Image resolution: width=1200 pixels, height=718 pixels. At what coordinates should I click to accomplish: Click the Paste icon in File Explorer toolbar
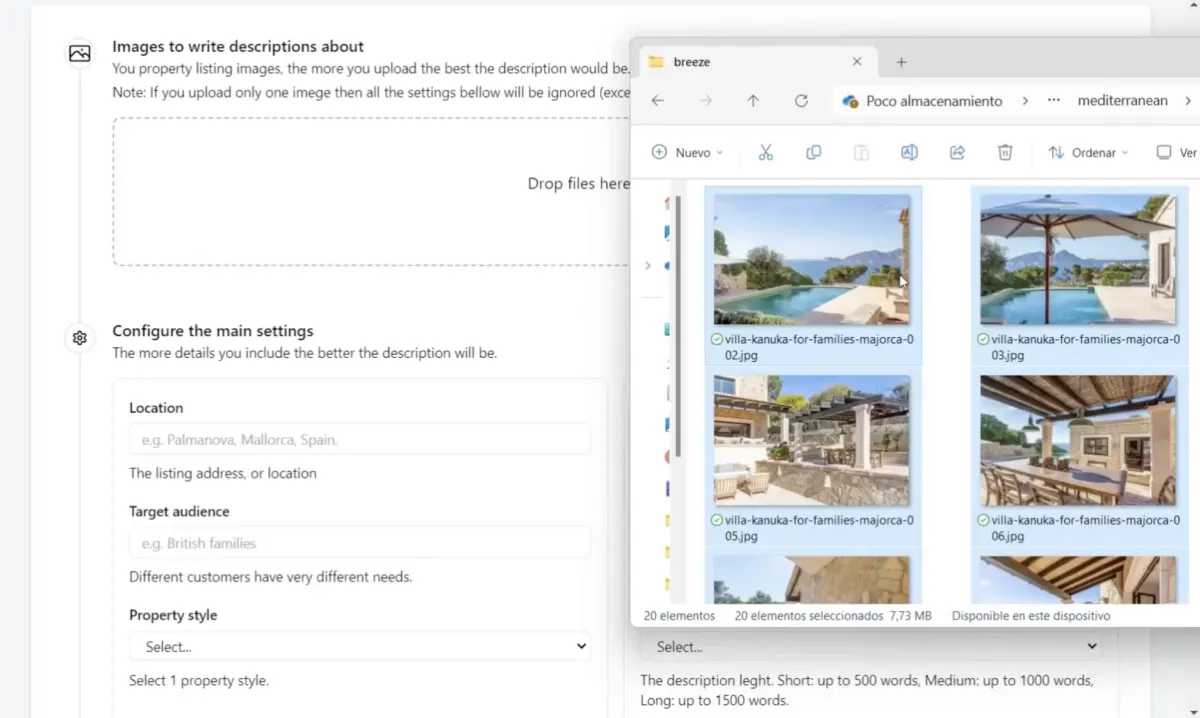click(x=861, y=152)
